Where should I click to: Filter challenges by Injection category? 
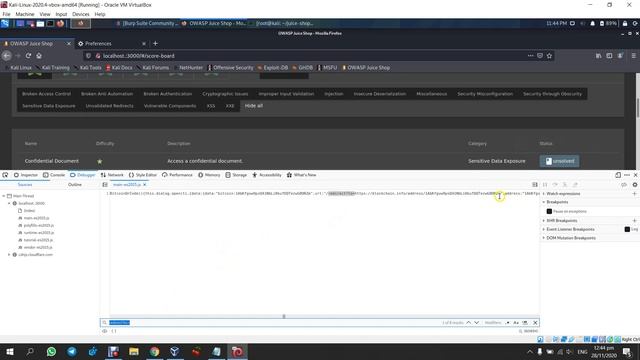[333, 94]
